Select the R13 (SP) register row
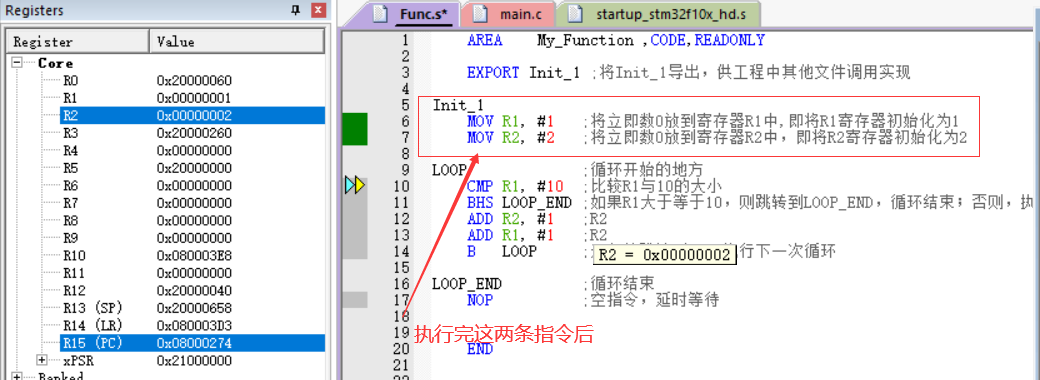1040x380 pixels. [192, 308]
